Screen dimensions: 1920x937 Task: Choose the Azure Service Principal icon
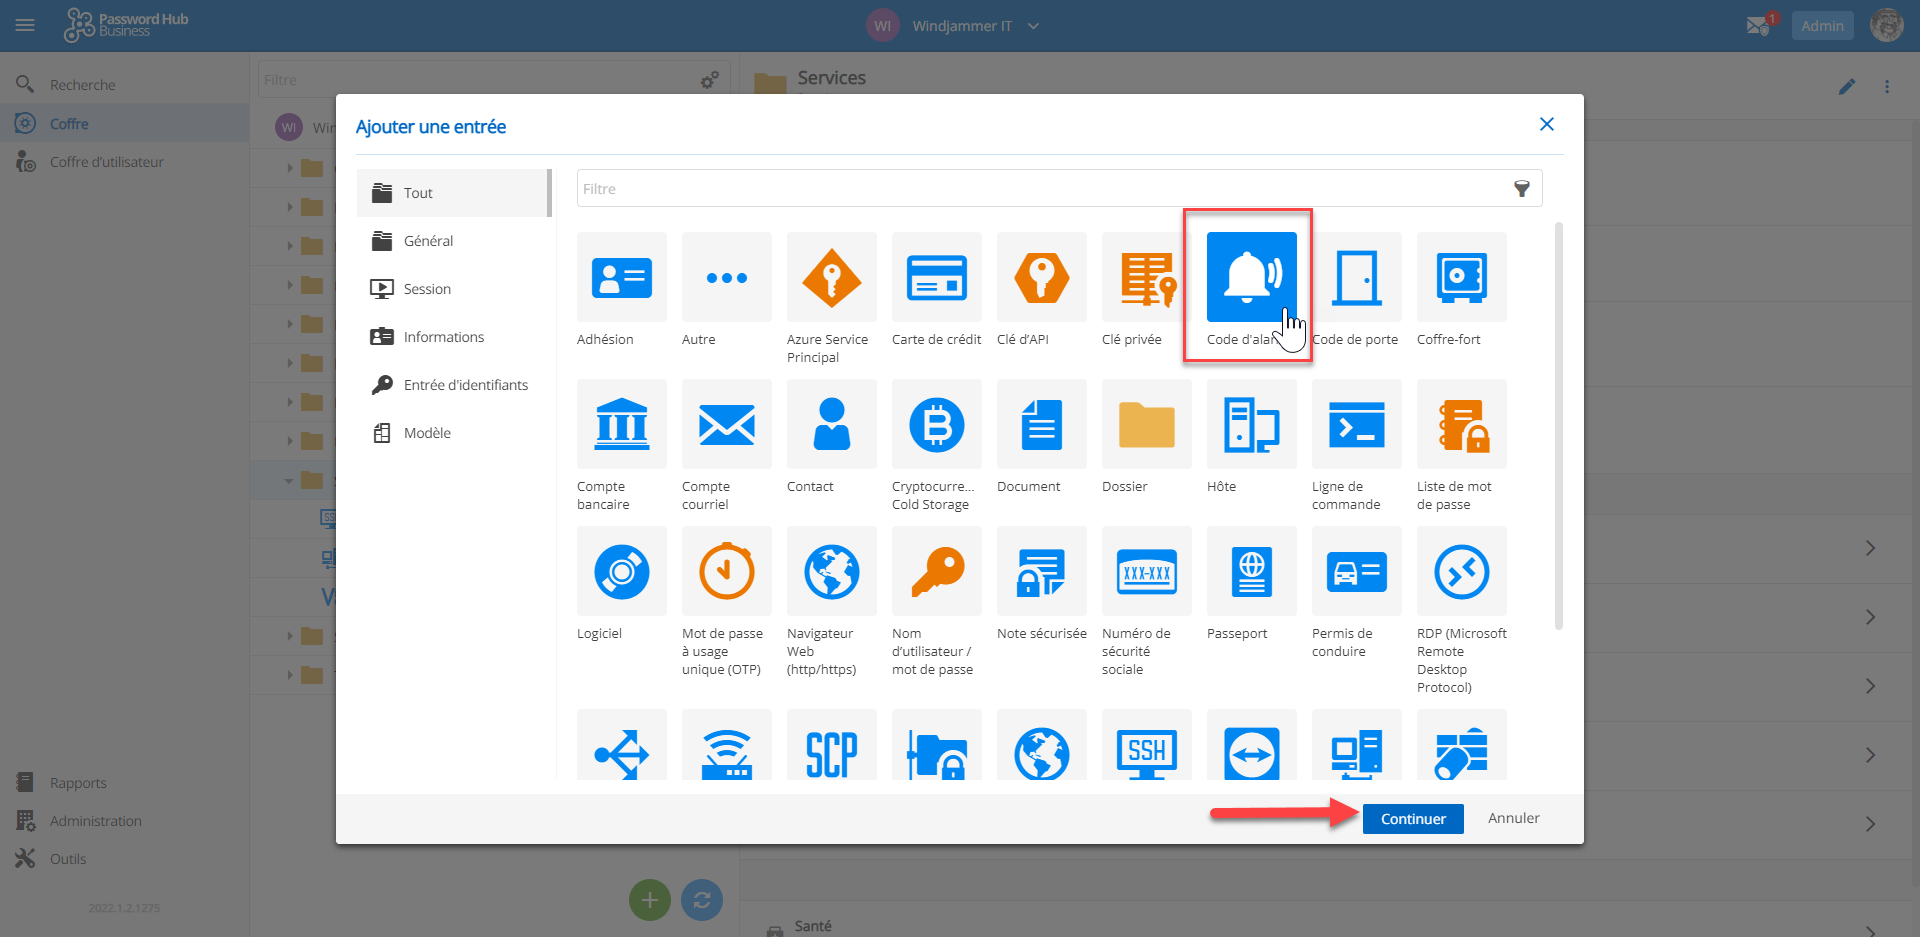tap(831, 278)
